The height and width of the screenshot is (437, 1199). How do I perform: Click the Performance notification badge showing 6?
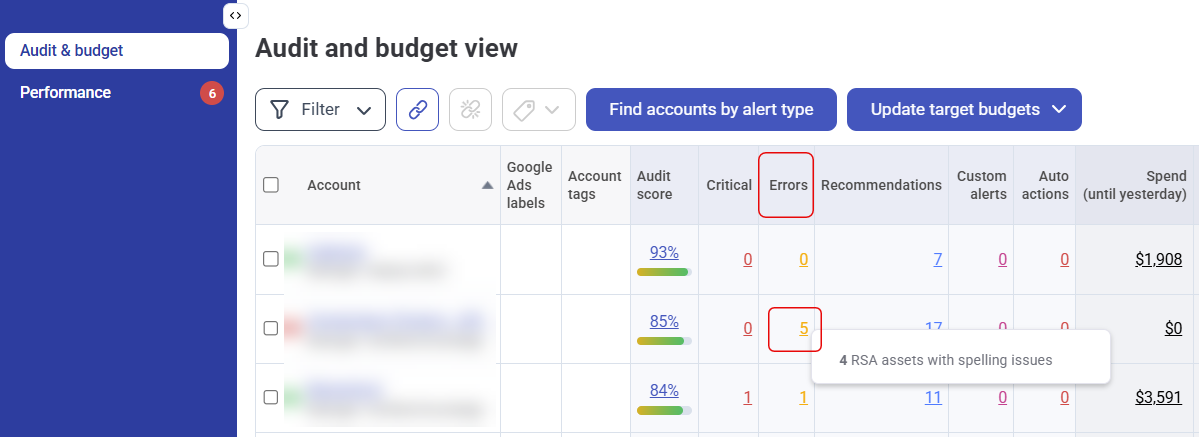(x=211, y=93)
